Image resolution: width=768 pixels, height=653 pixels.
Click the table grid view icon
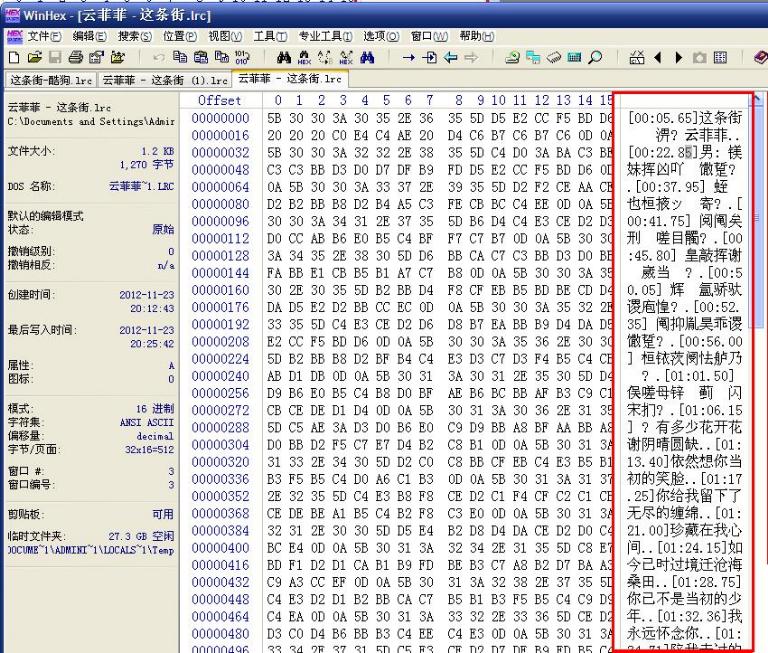point(720,58)
